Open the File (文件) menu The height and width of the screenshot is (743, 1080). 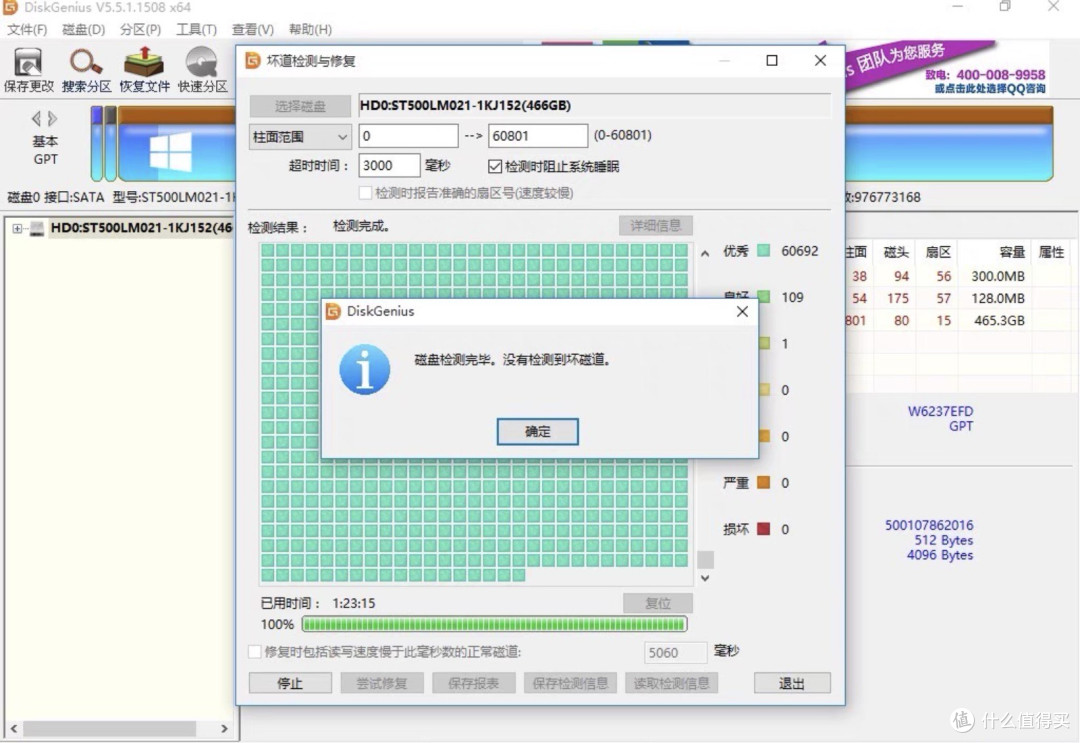(28, 30)
